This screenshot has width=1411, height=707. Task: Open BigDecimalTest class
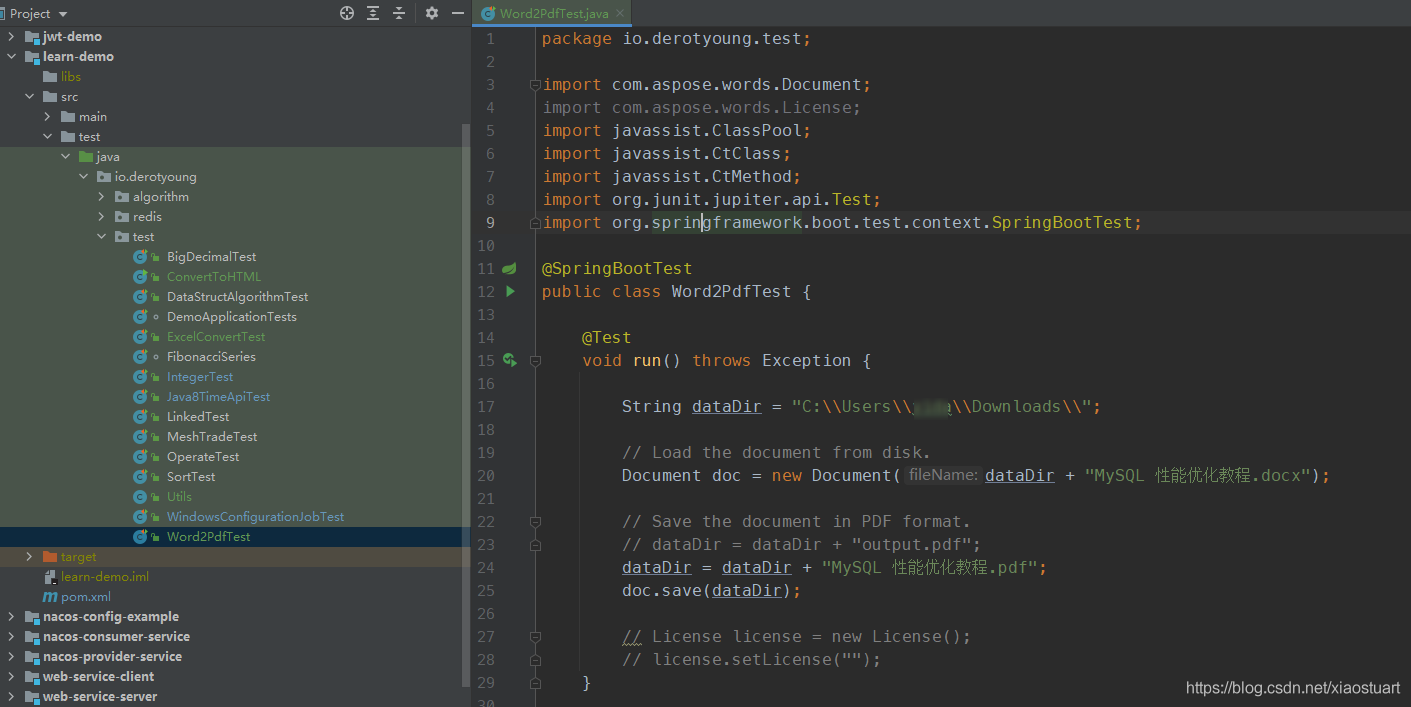212,257
